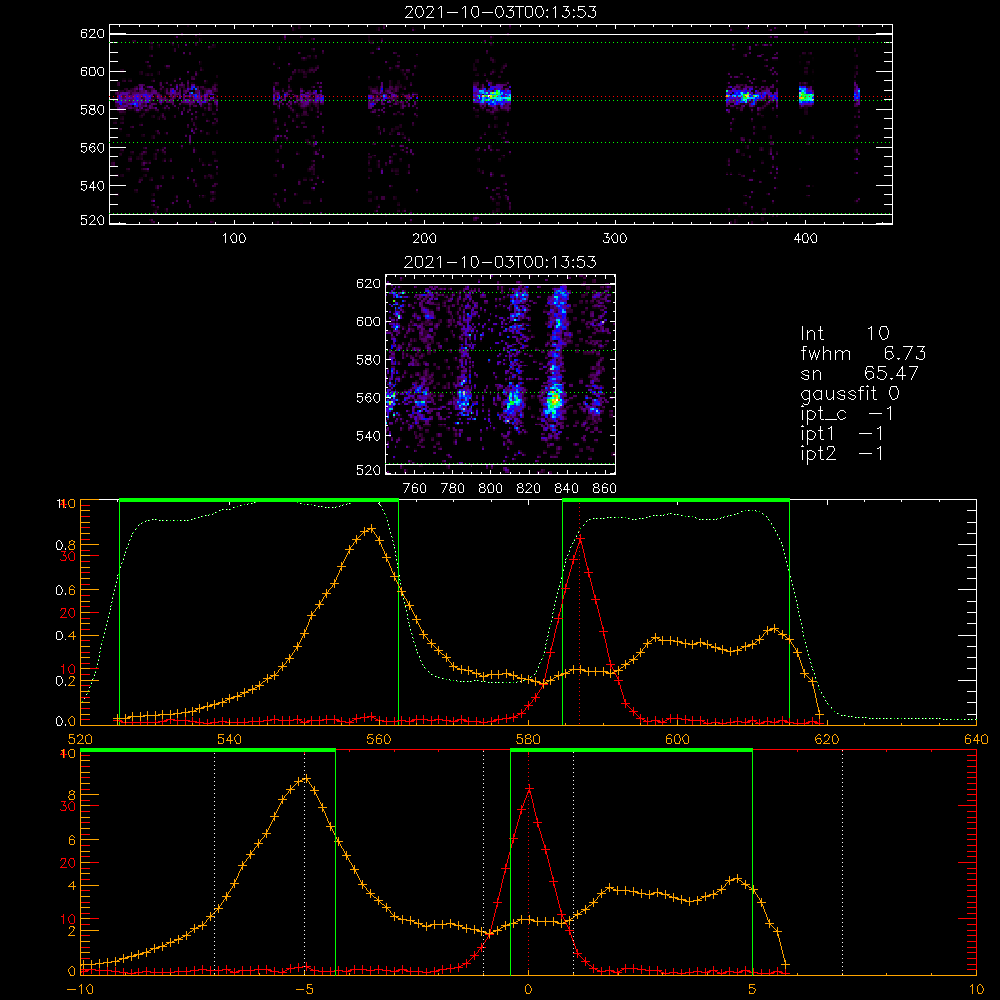Click the orange peak near 559 in upper profile plot
The height and width of the screenshot is (1000, 1000).
(x=371, y=528)
